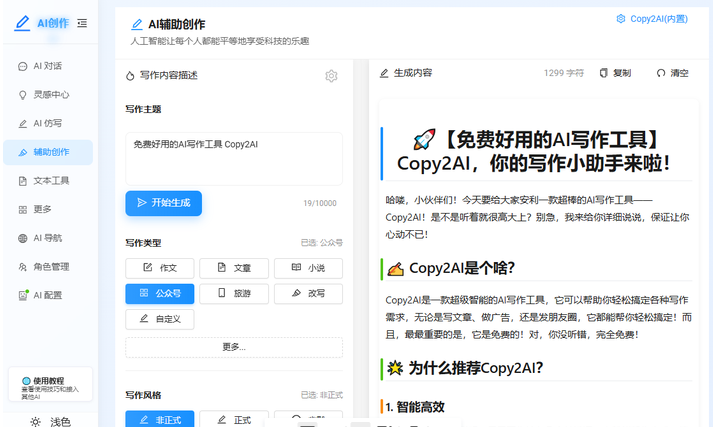Click the 已选: 公众号 label
The height and width of the screenshot is (427, 713).
point(321,243)
